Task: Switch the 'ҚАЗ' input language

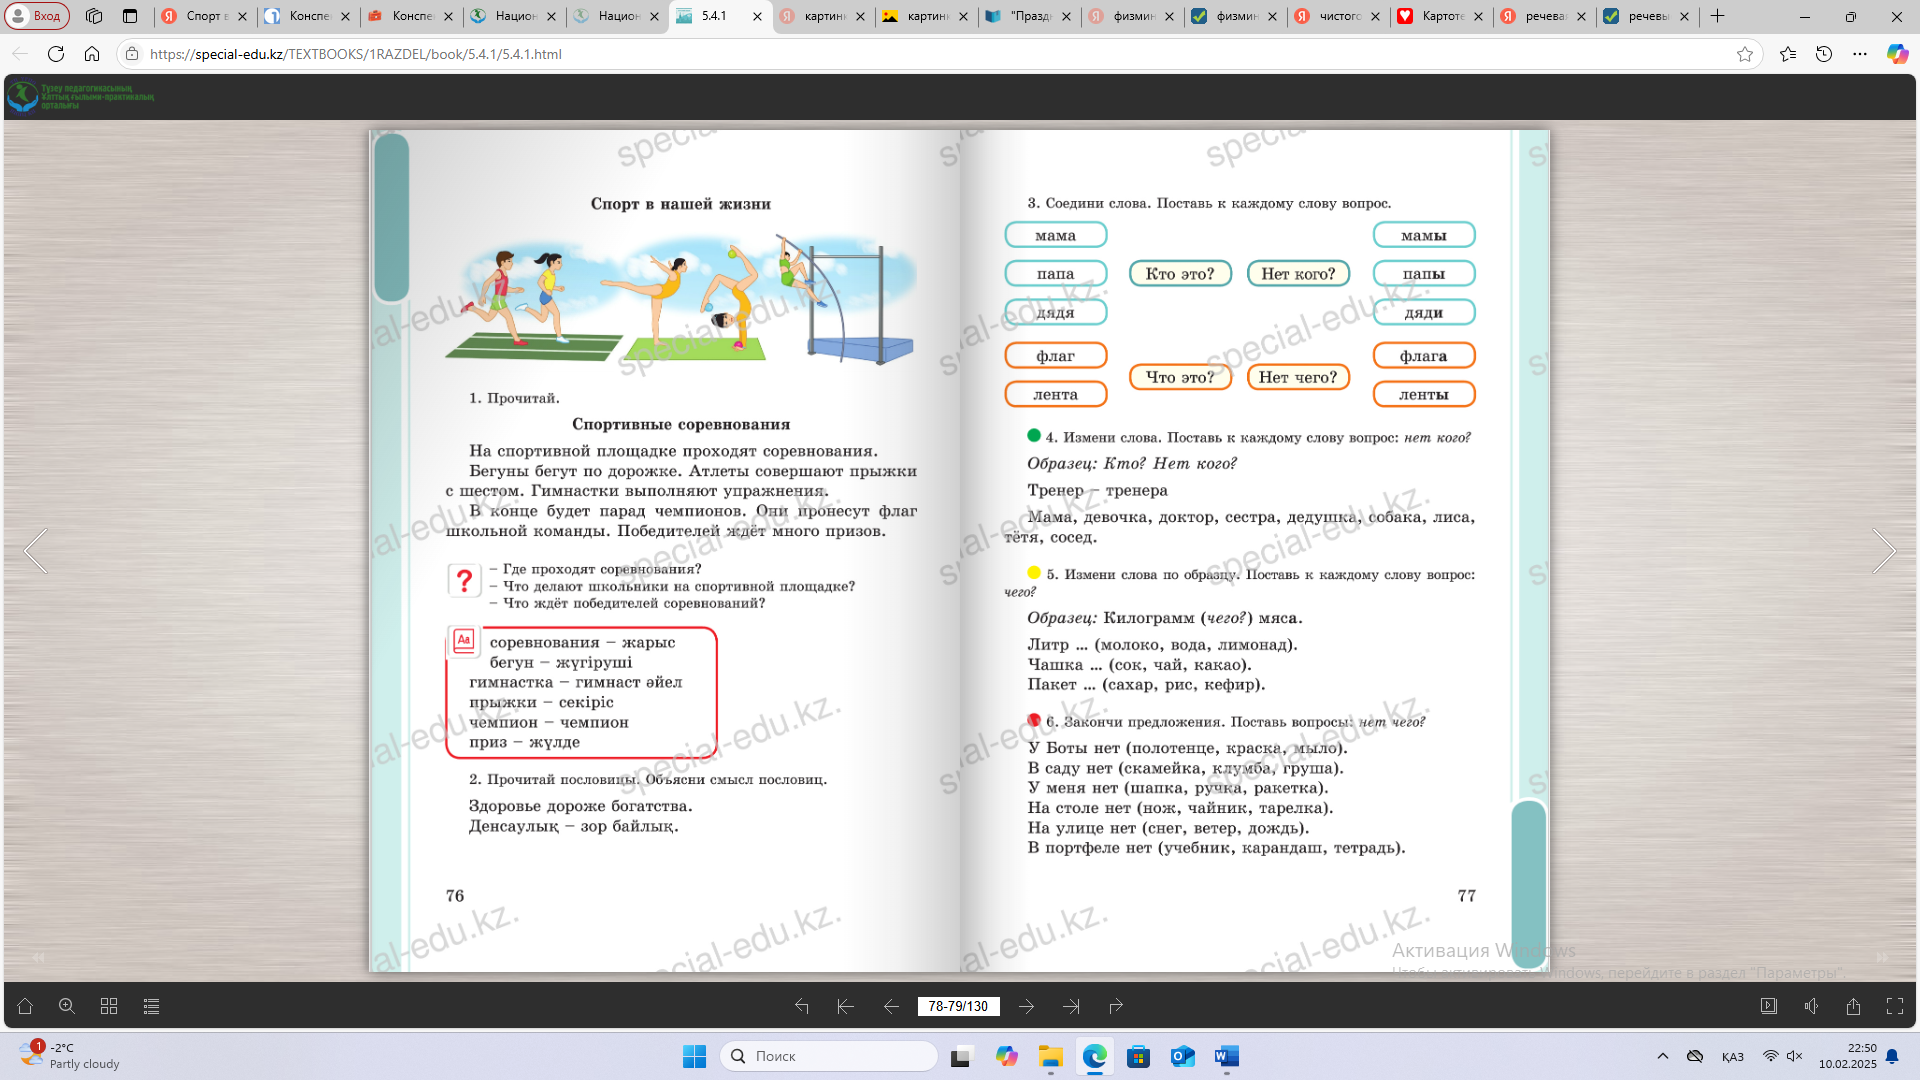Action: [1733, 1057]
